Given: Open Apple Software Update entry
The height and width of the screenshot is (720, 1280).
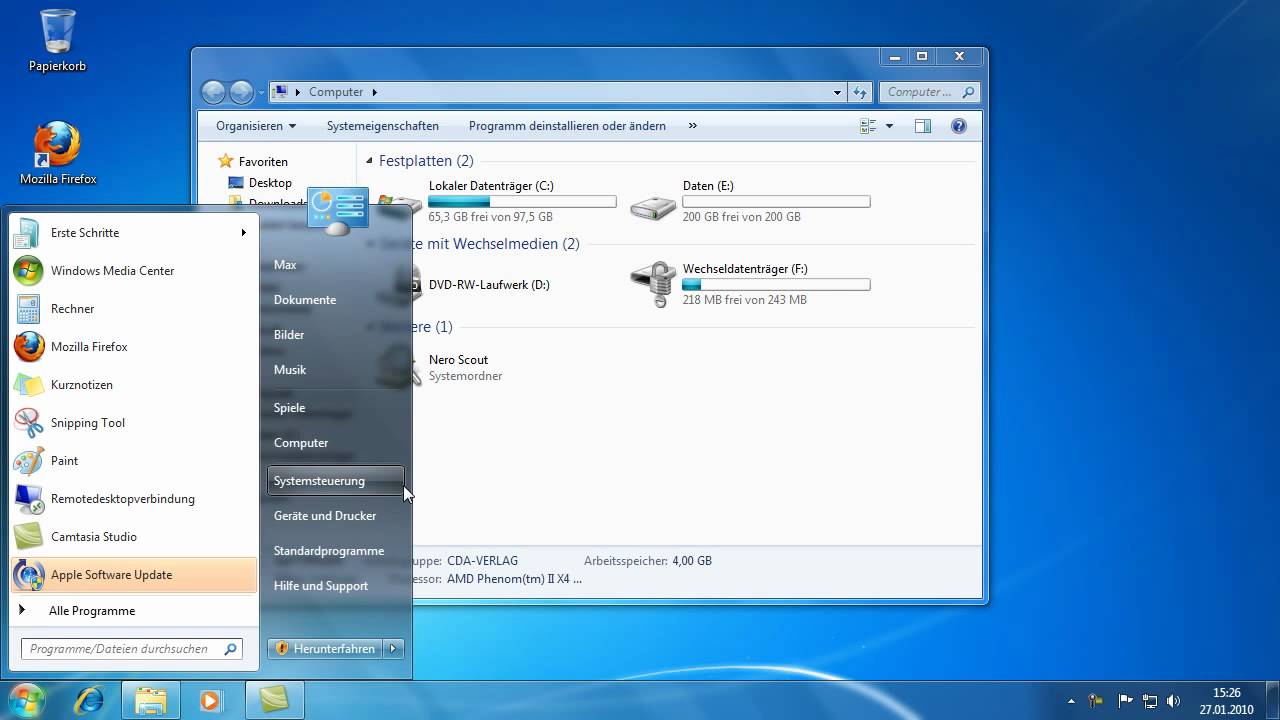Looking at the screenshot, I should pyautogui.click(x=133, y=575).
